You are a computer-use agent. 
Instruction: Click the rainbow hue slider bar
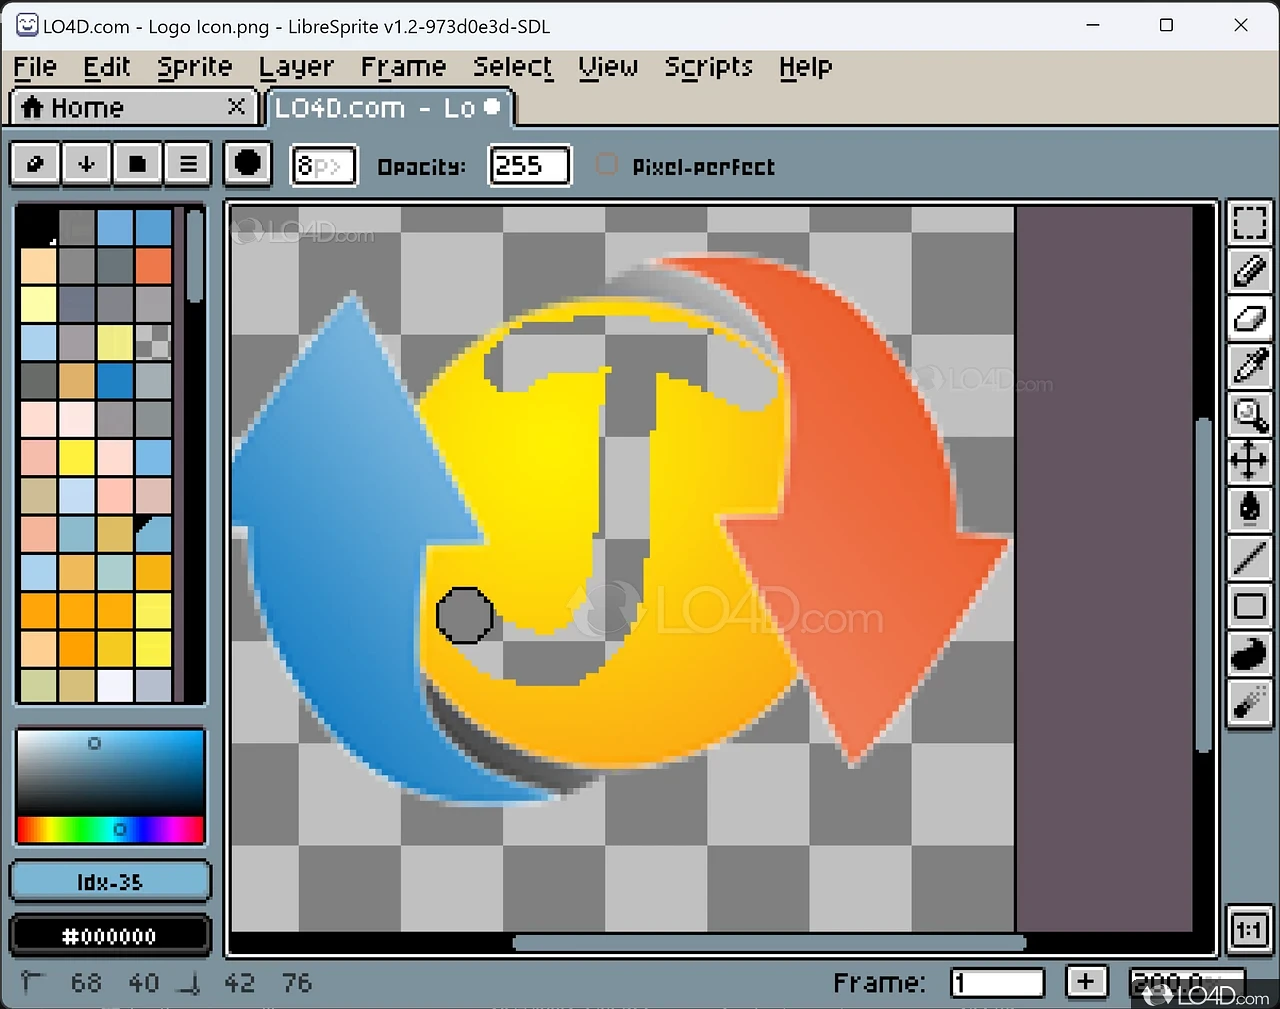(110, 830)
